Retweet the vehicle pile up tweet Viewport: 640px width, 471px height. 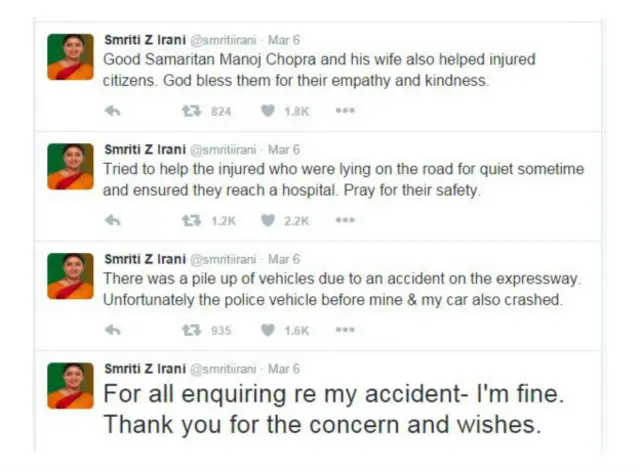[x=188, y=329]
